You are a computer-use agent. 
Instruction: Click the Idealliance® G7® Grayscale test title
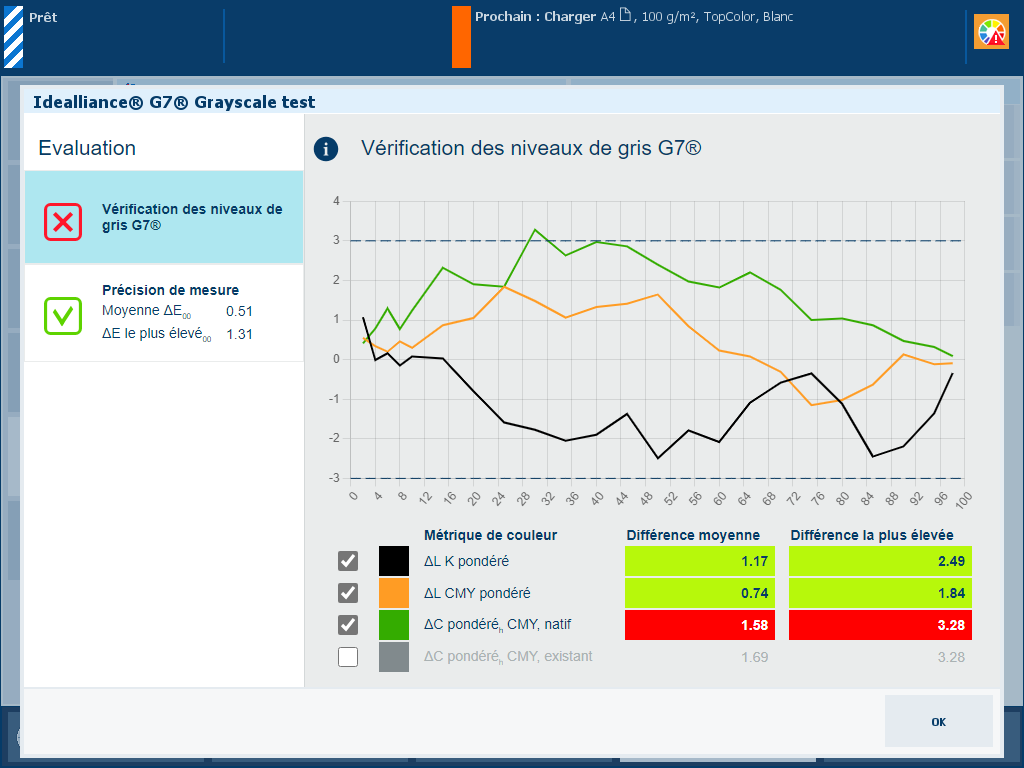click(174, 103)
